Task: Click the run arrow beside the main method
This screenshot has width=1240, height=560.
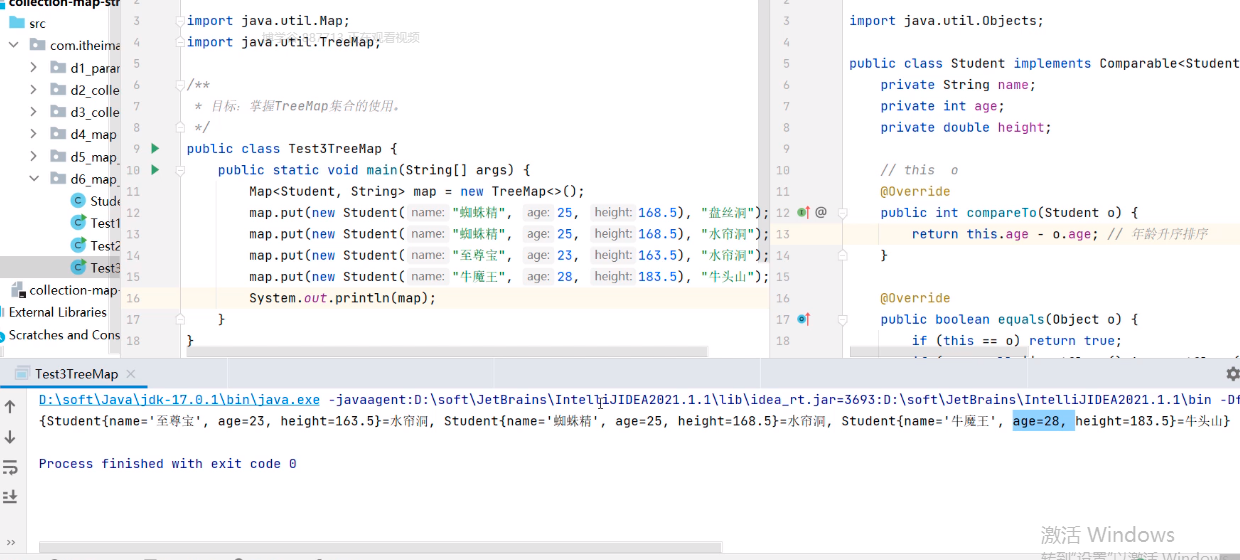Action: pos(155,170)
